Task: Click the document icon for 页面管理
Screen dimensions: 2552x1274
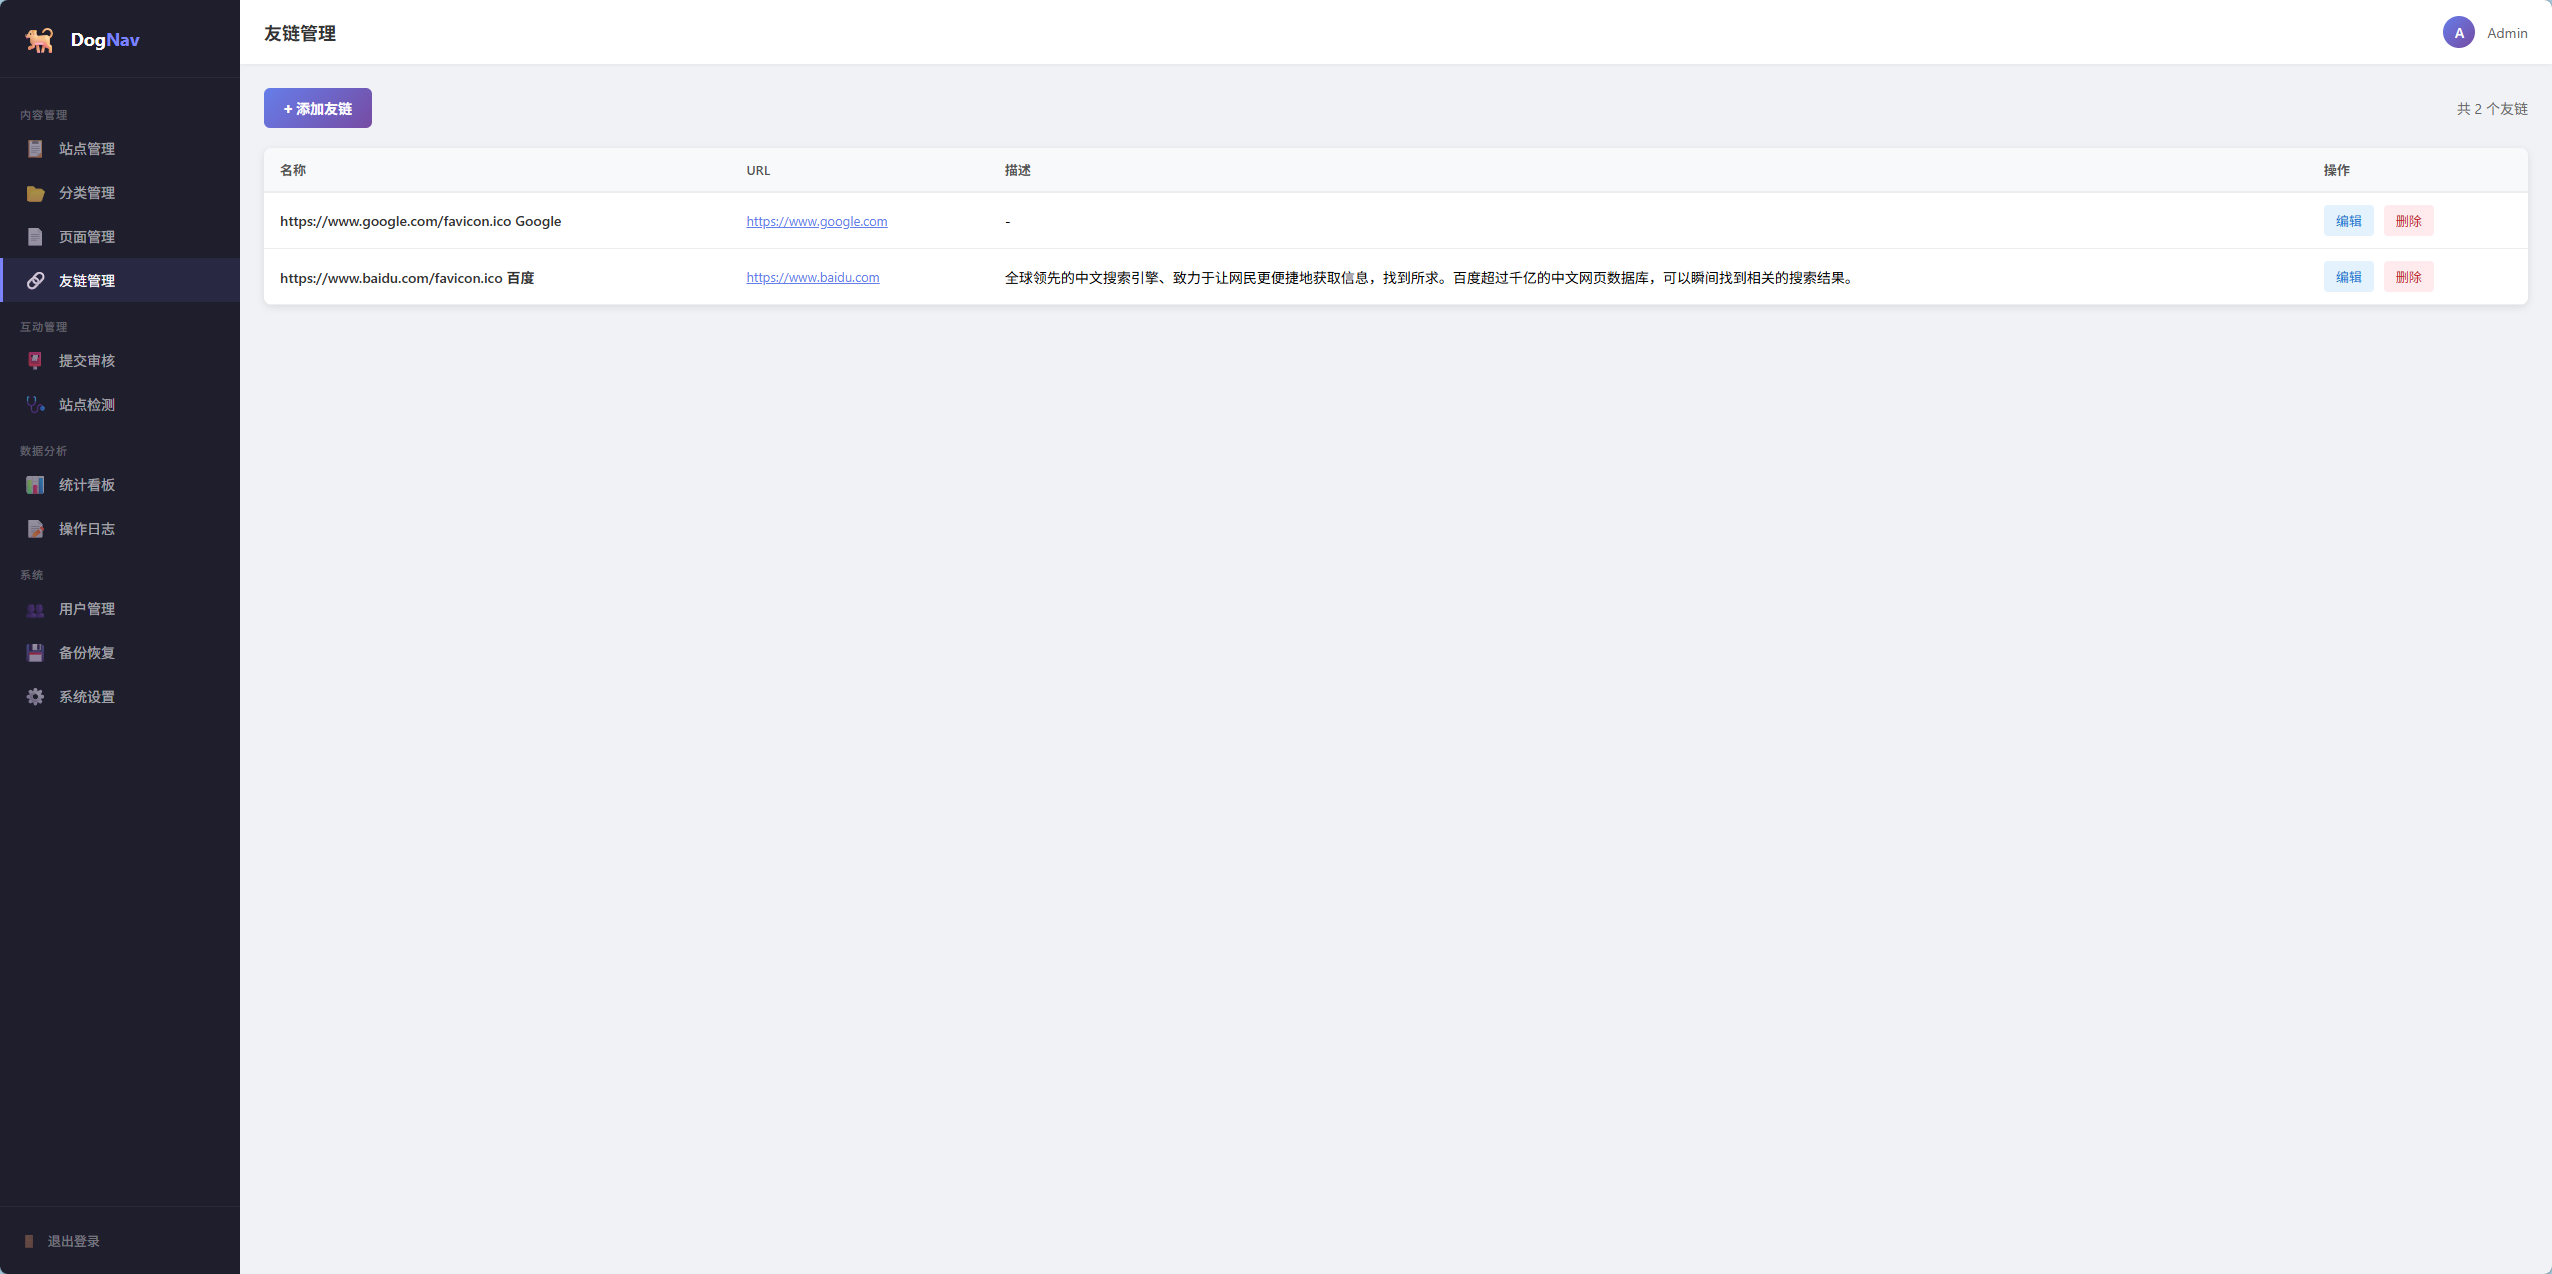Action: [x=35, y=237]
